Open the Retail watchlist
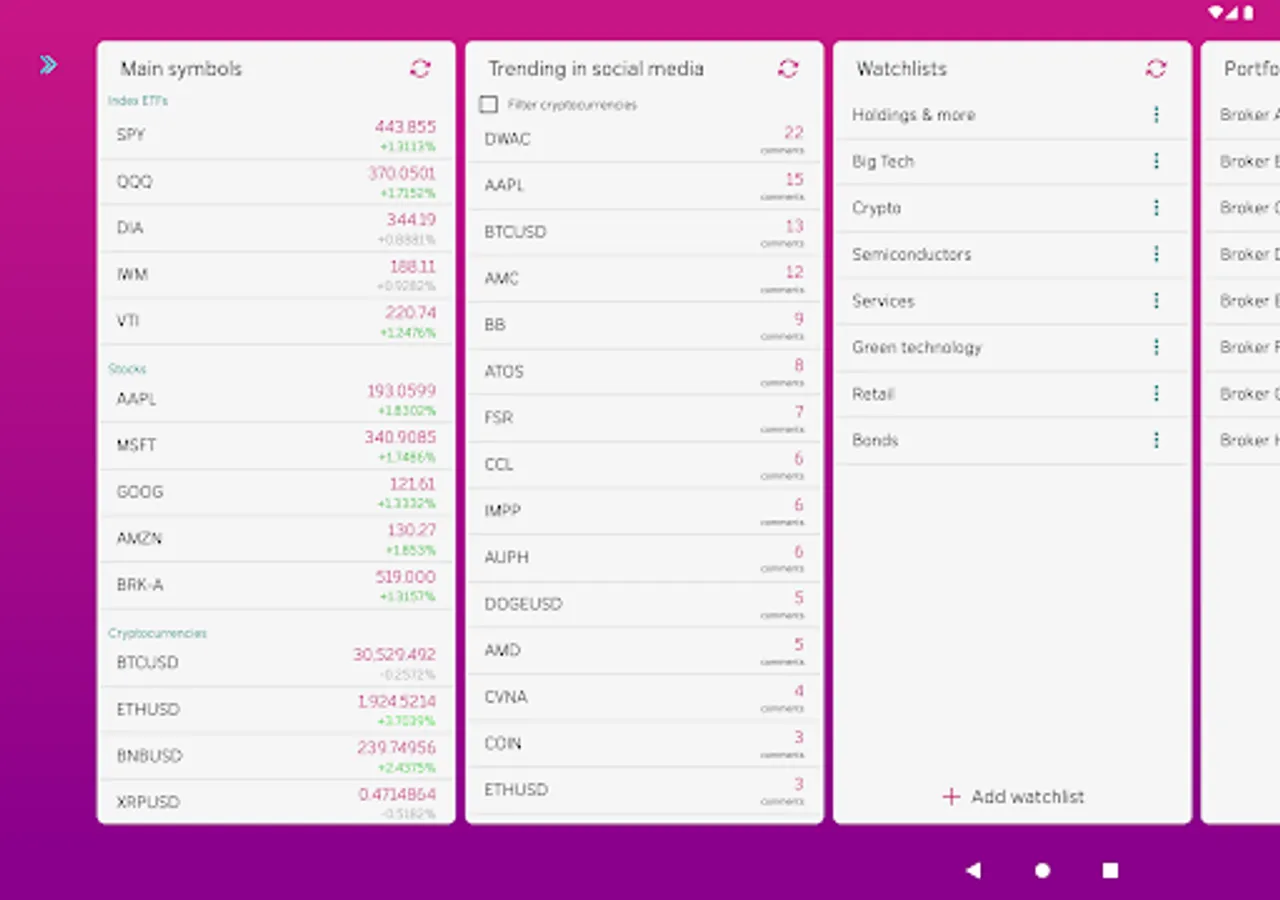 tap(1012, 394)
